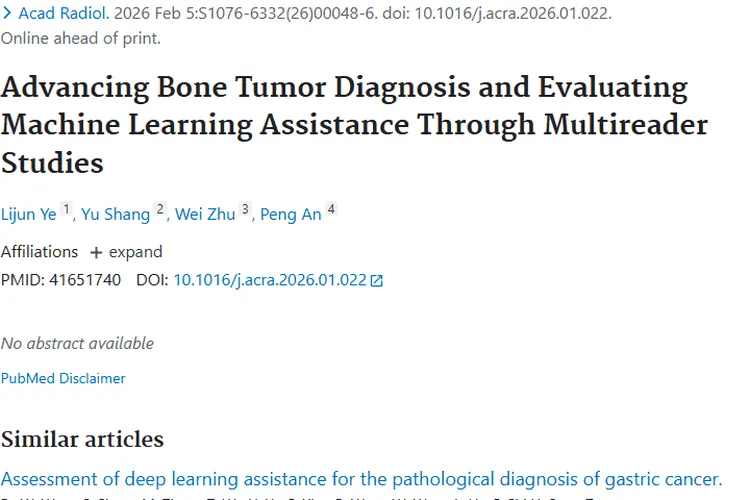Click the Similar articles heading
This screenshot has height=500, width=750.
pos(82,439)
